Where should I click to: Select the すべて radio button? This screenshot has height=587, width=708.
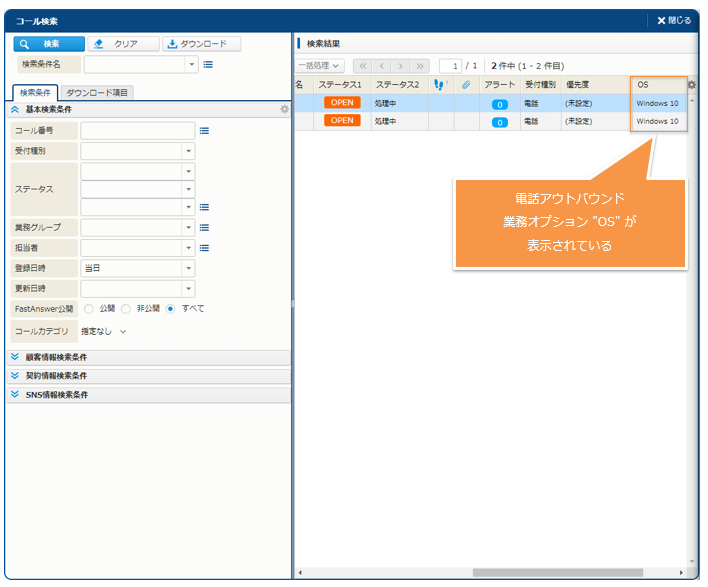[171, 309]
